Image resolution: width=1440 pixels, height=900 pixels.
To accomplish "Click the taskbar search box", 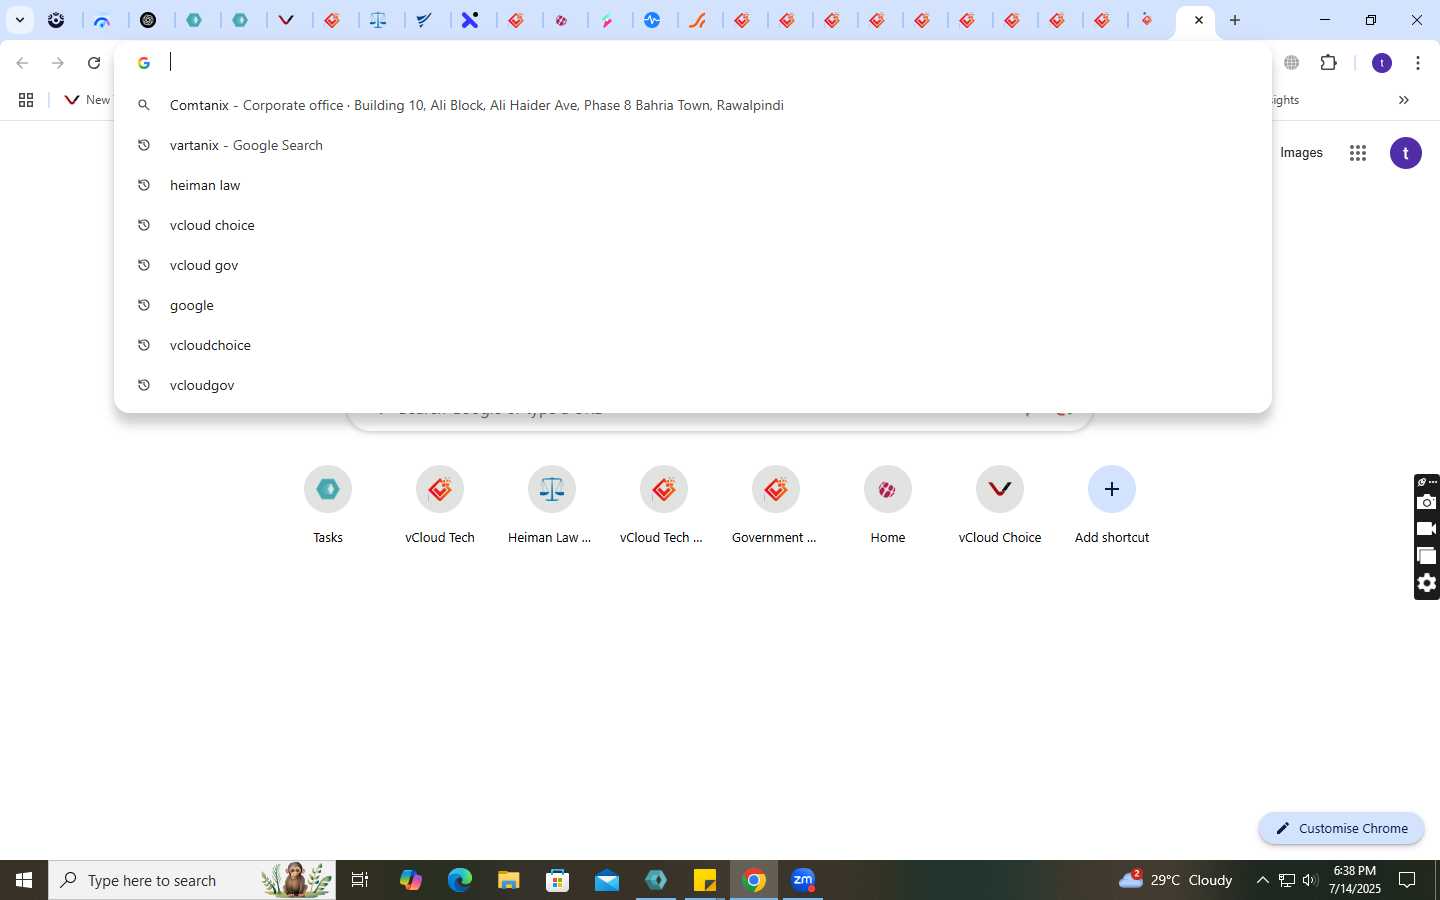I will [192, 880].
